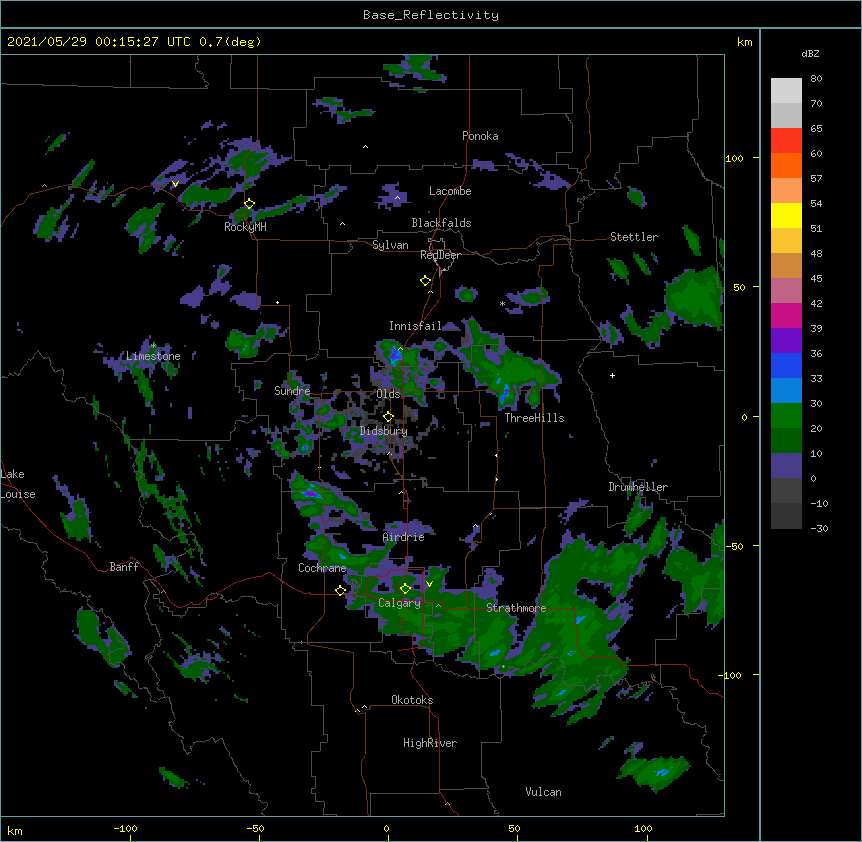Select the bright green legend swatch

point(786,416)
